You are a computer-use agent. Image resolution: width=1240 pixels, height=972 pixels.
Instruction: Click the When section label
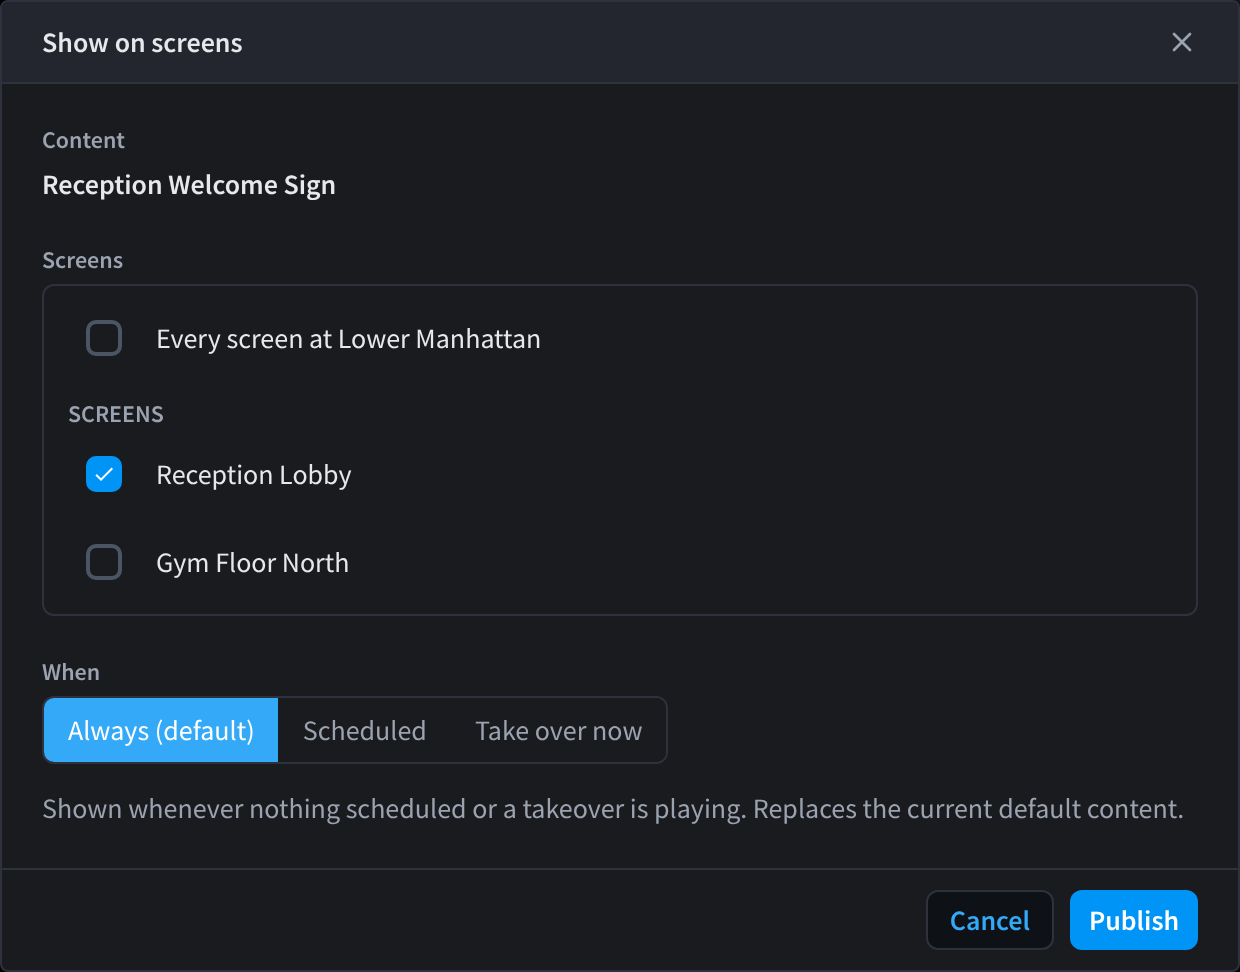click(71, 672)
